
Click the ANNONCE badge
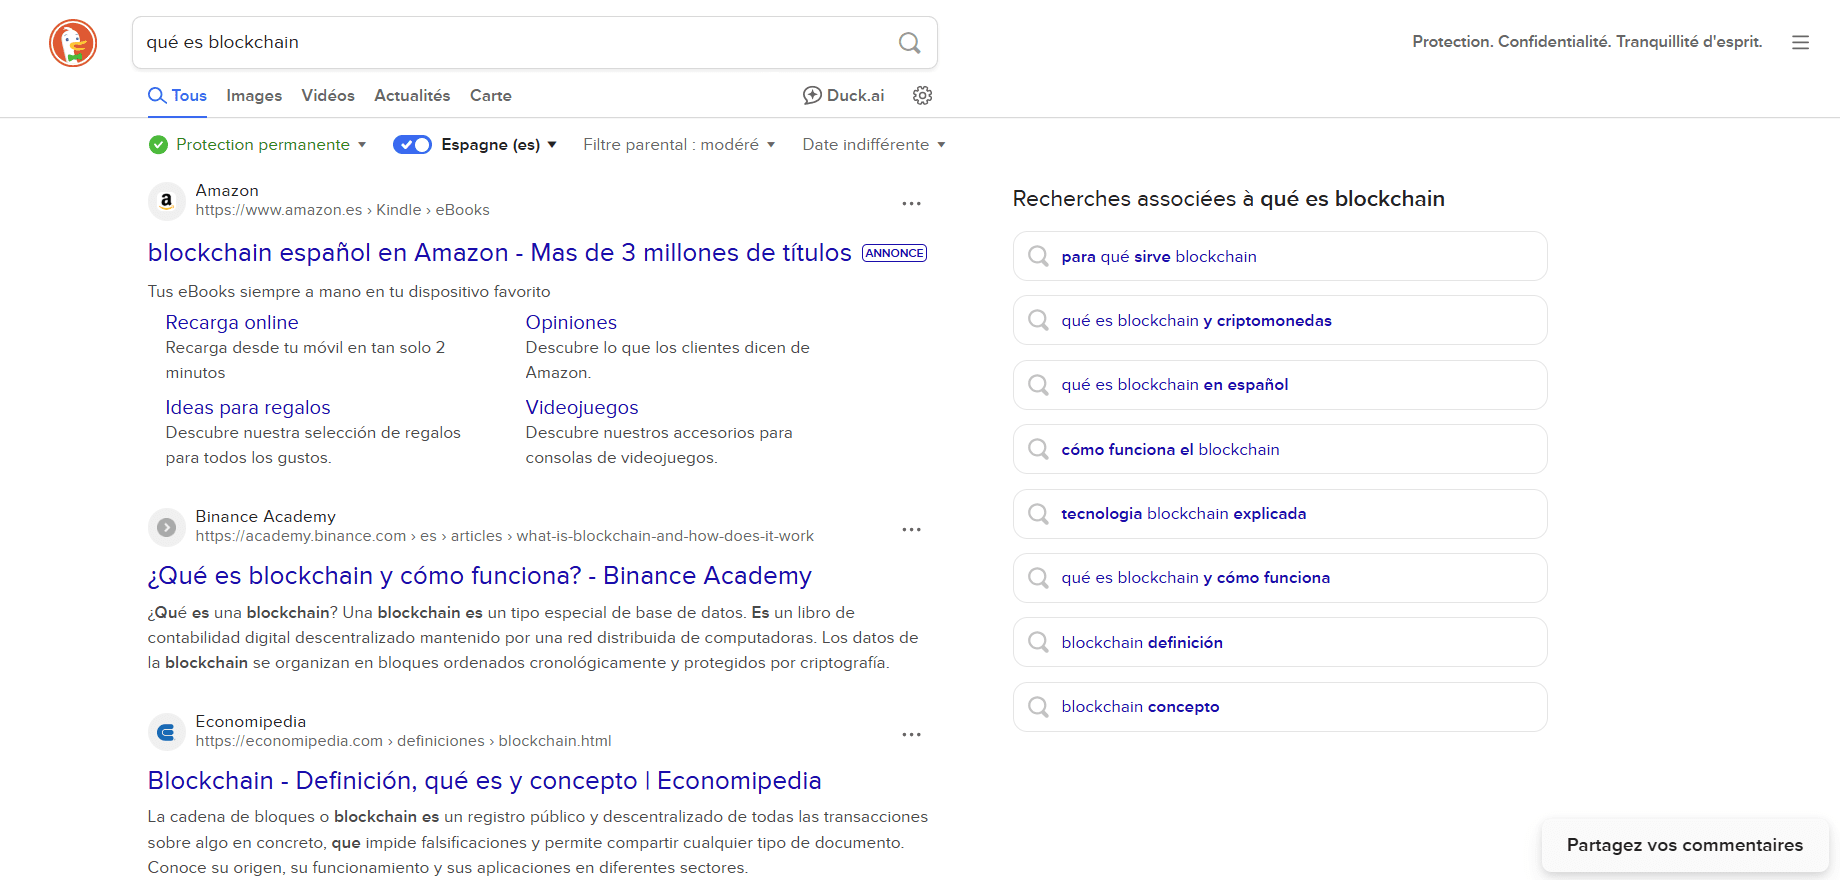tap(895, 253)
